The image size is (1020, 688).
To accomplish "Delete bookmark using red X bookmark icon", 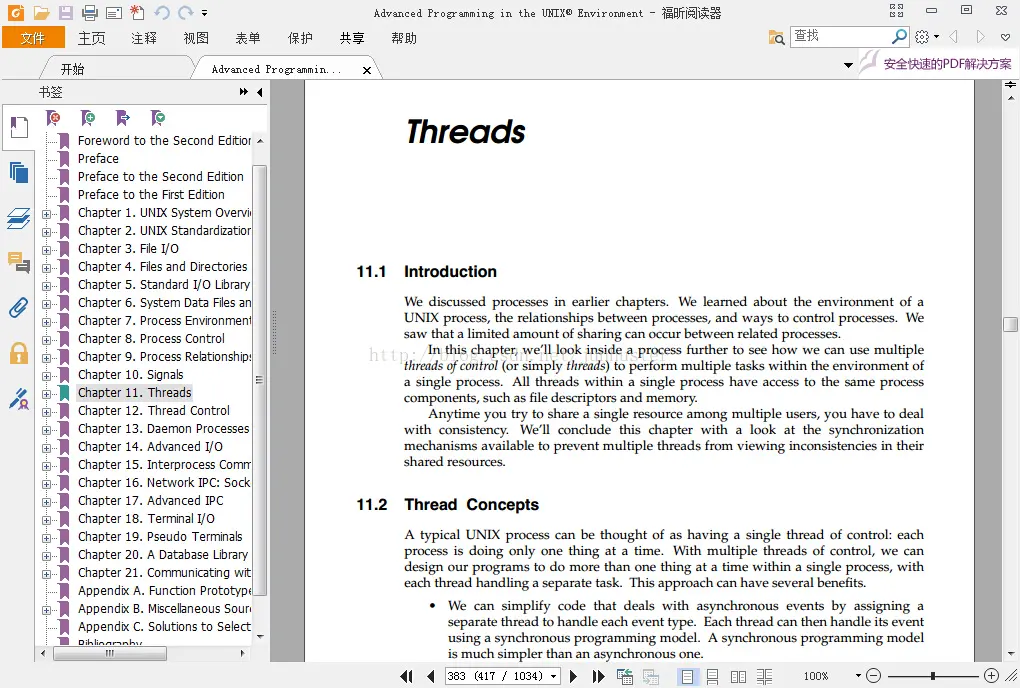I will 53,118.
